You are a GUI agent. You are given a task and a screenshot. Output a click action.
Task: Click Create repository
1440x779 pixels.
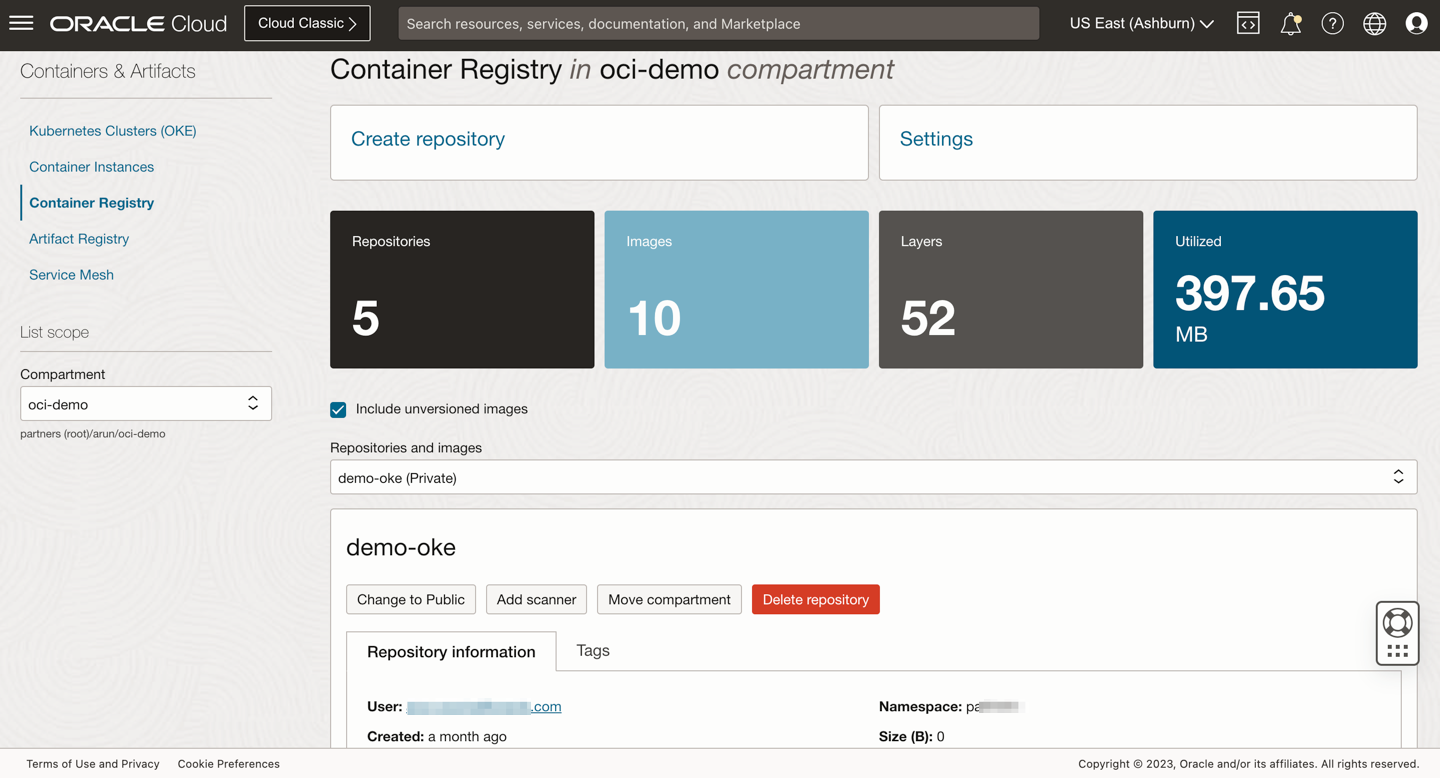click(x=427, y=139)
